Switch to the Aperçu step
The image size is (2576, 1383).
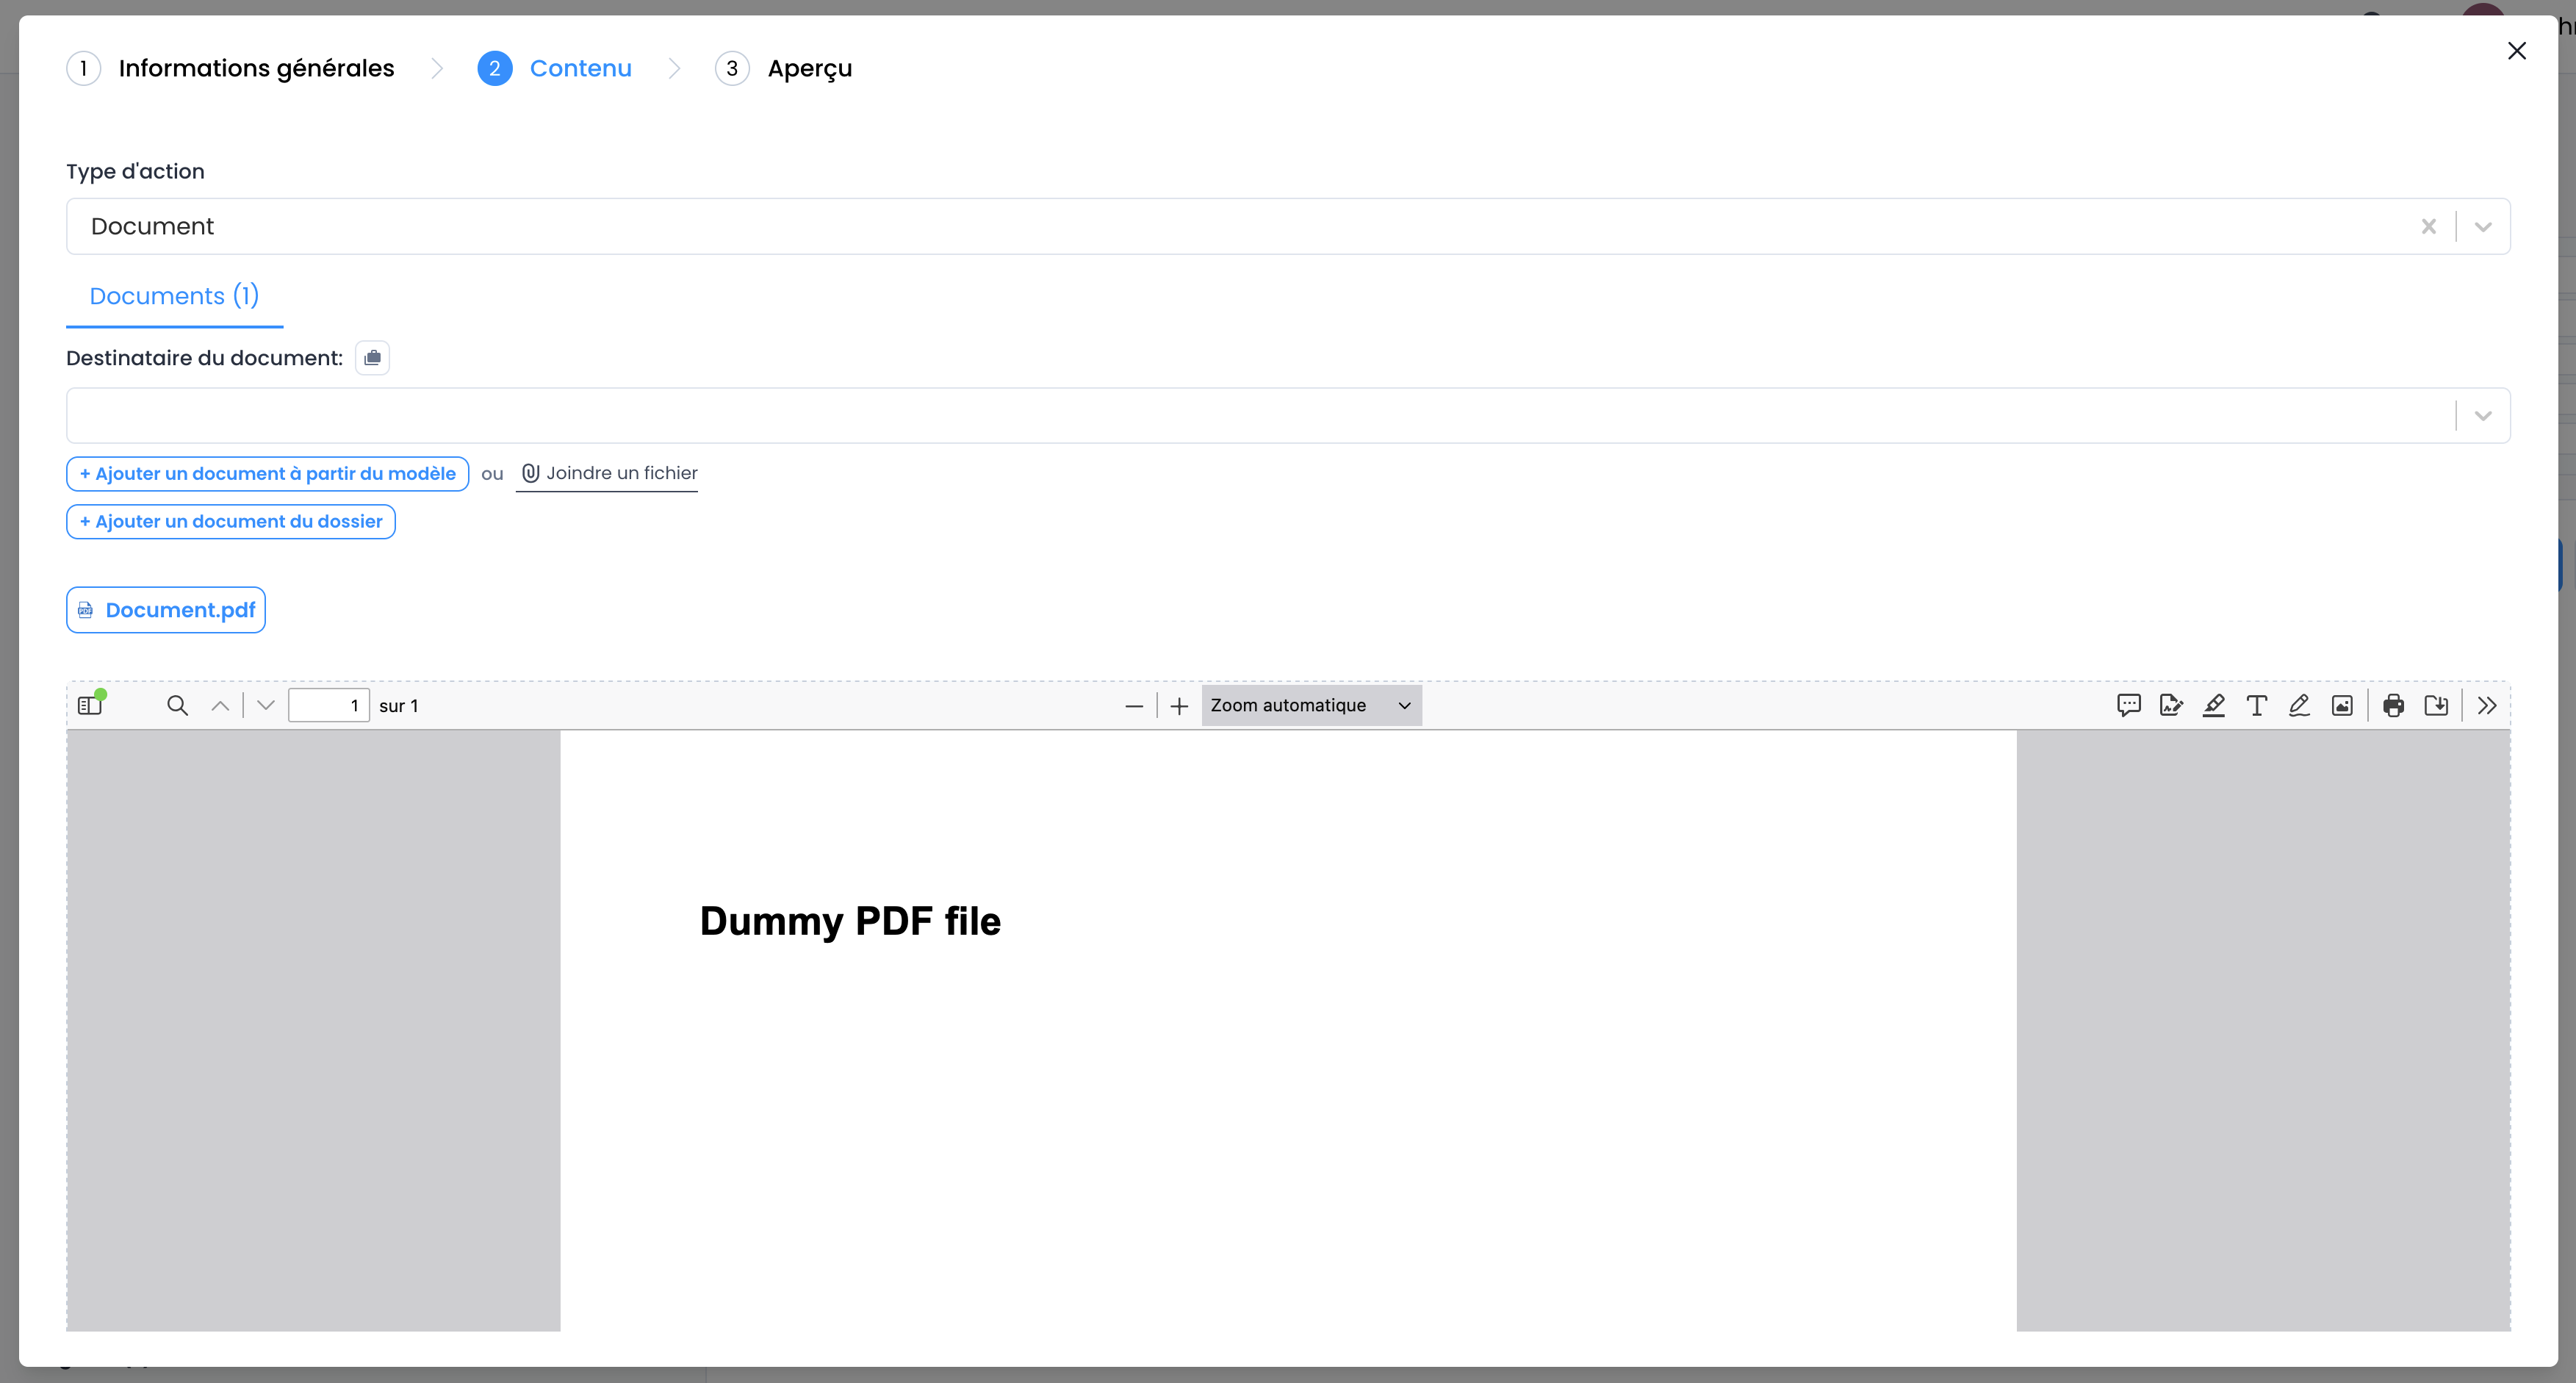tap(808, 68)
